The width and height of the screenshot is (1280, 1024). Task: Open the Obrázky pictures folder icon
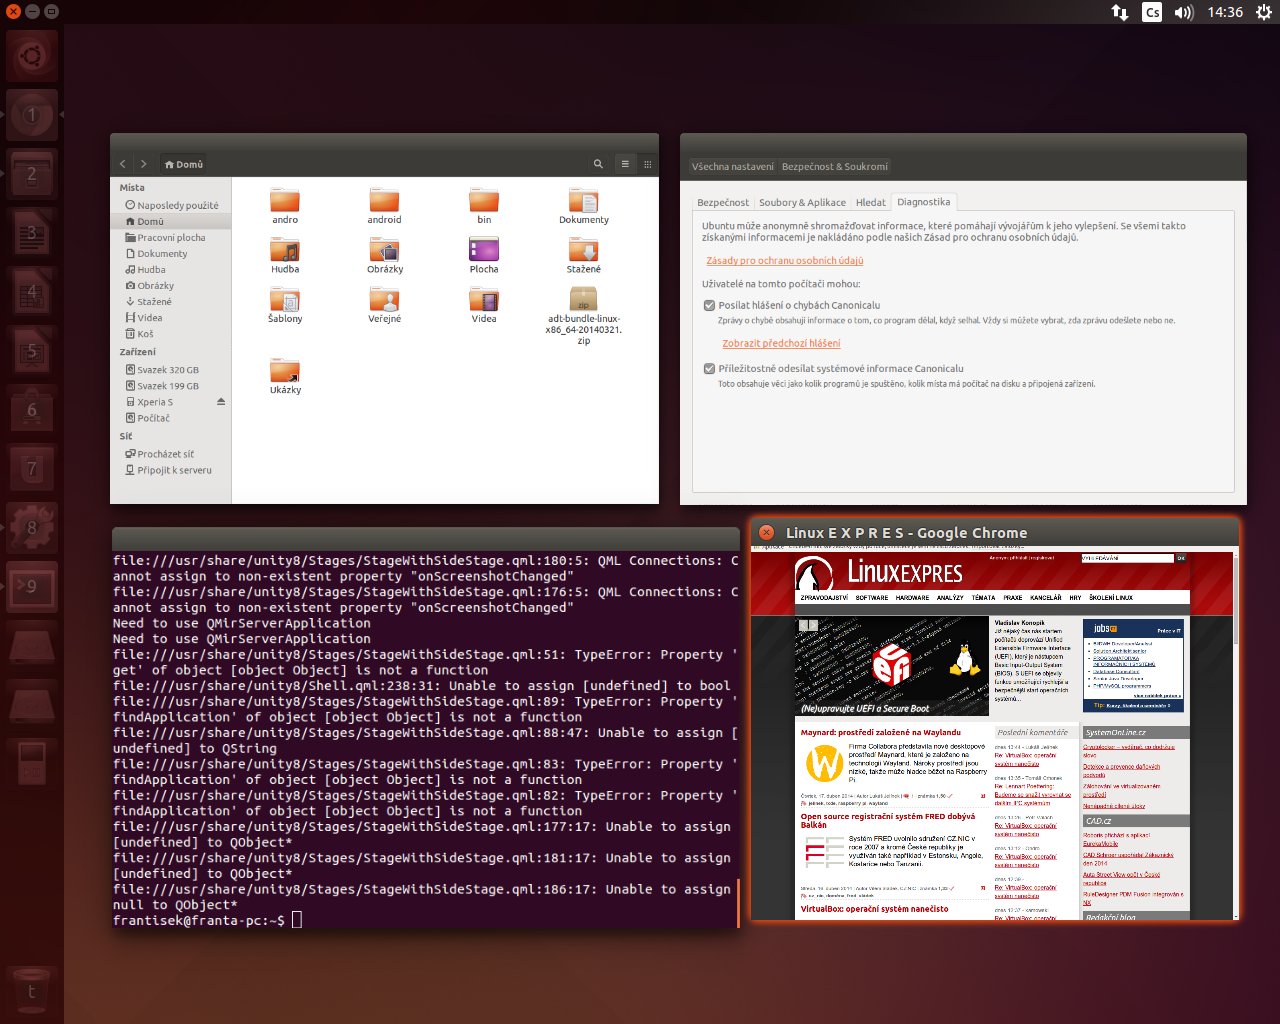point(384,251)
